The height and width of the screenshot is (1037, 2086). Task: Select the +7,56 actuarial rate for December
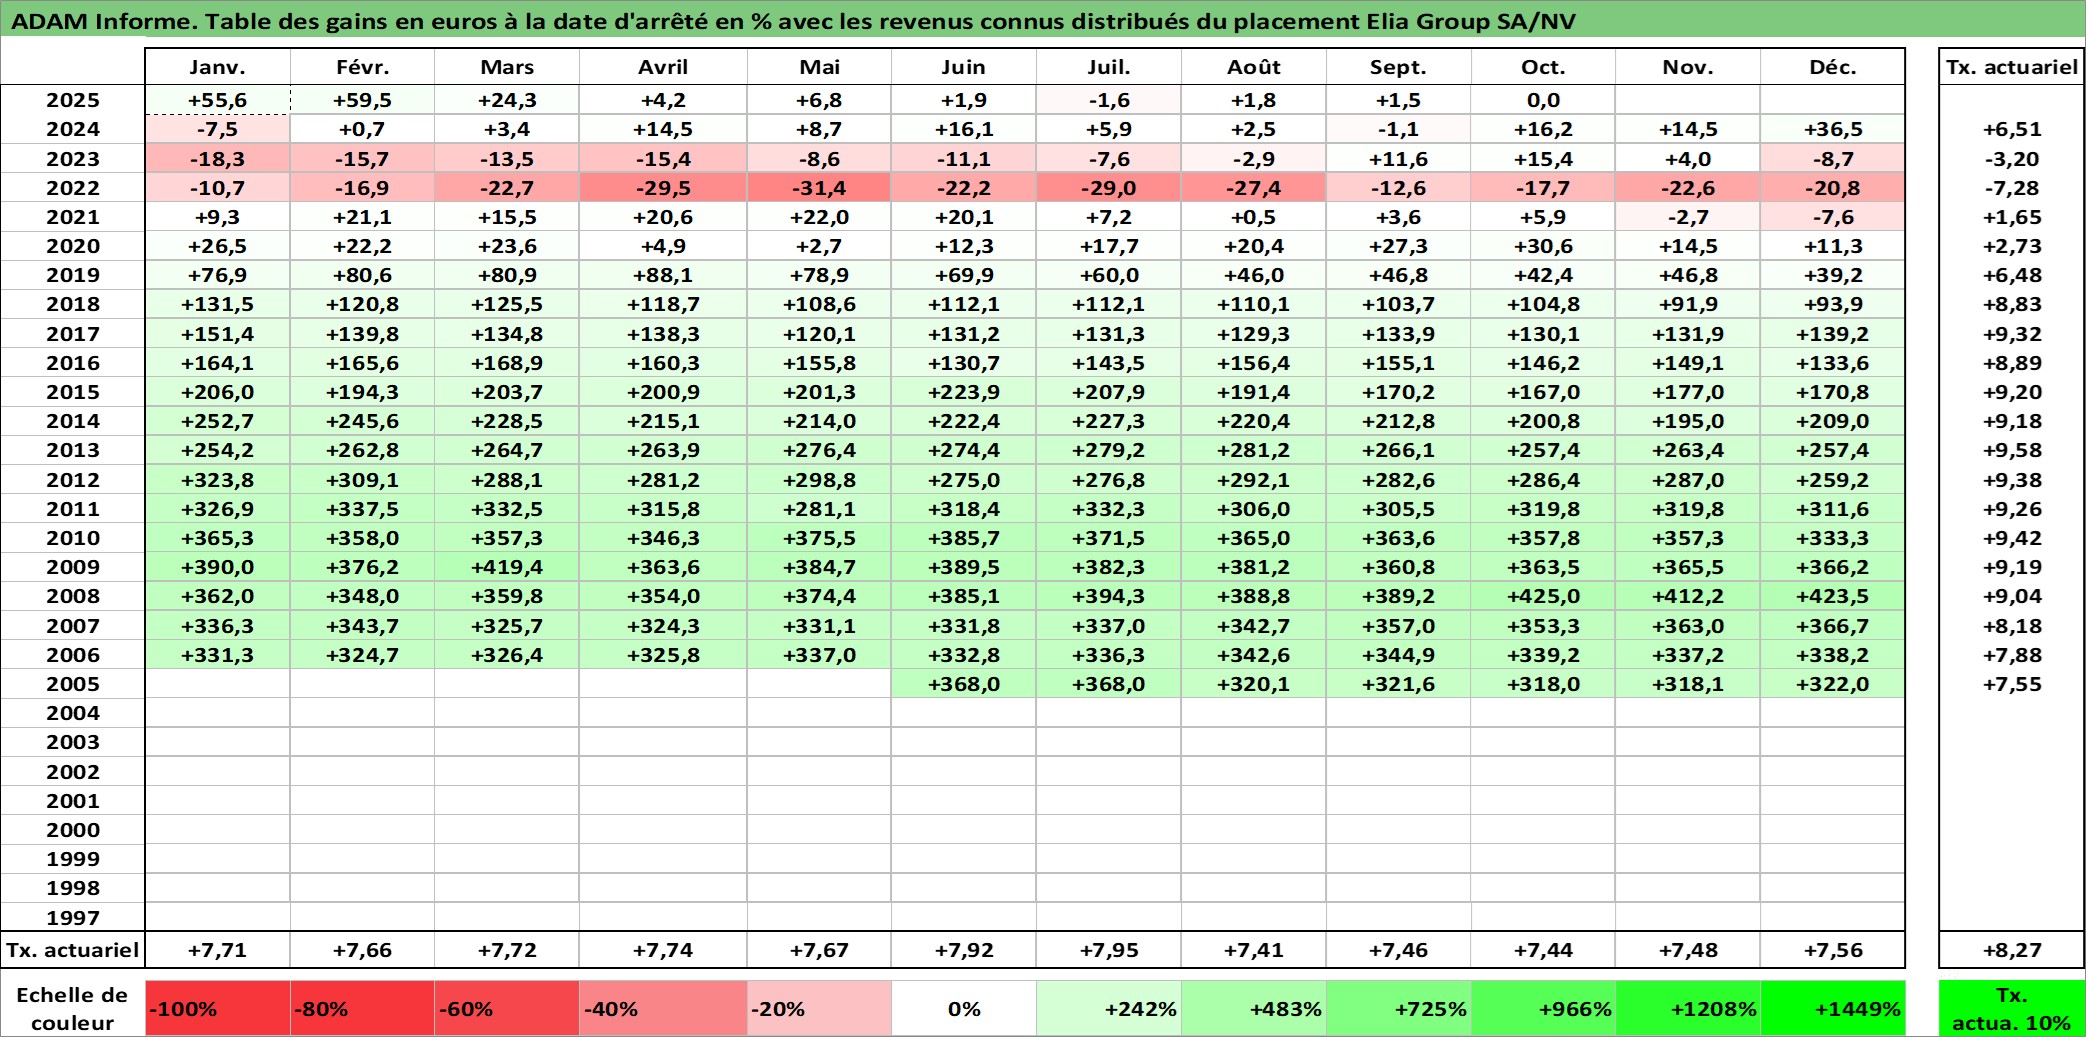(1832, 950)
